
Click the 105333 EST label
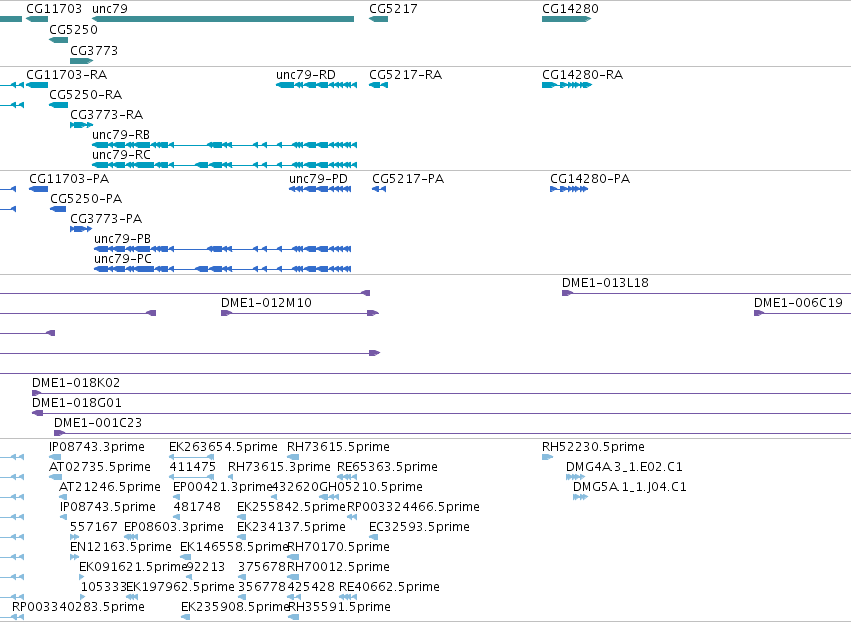pos(103,587)
